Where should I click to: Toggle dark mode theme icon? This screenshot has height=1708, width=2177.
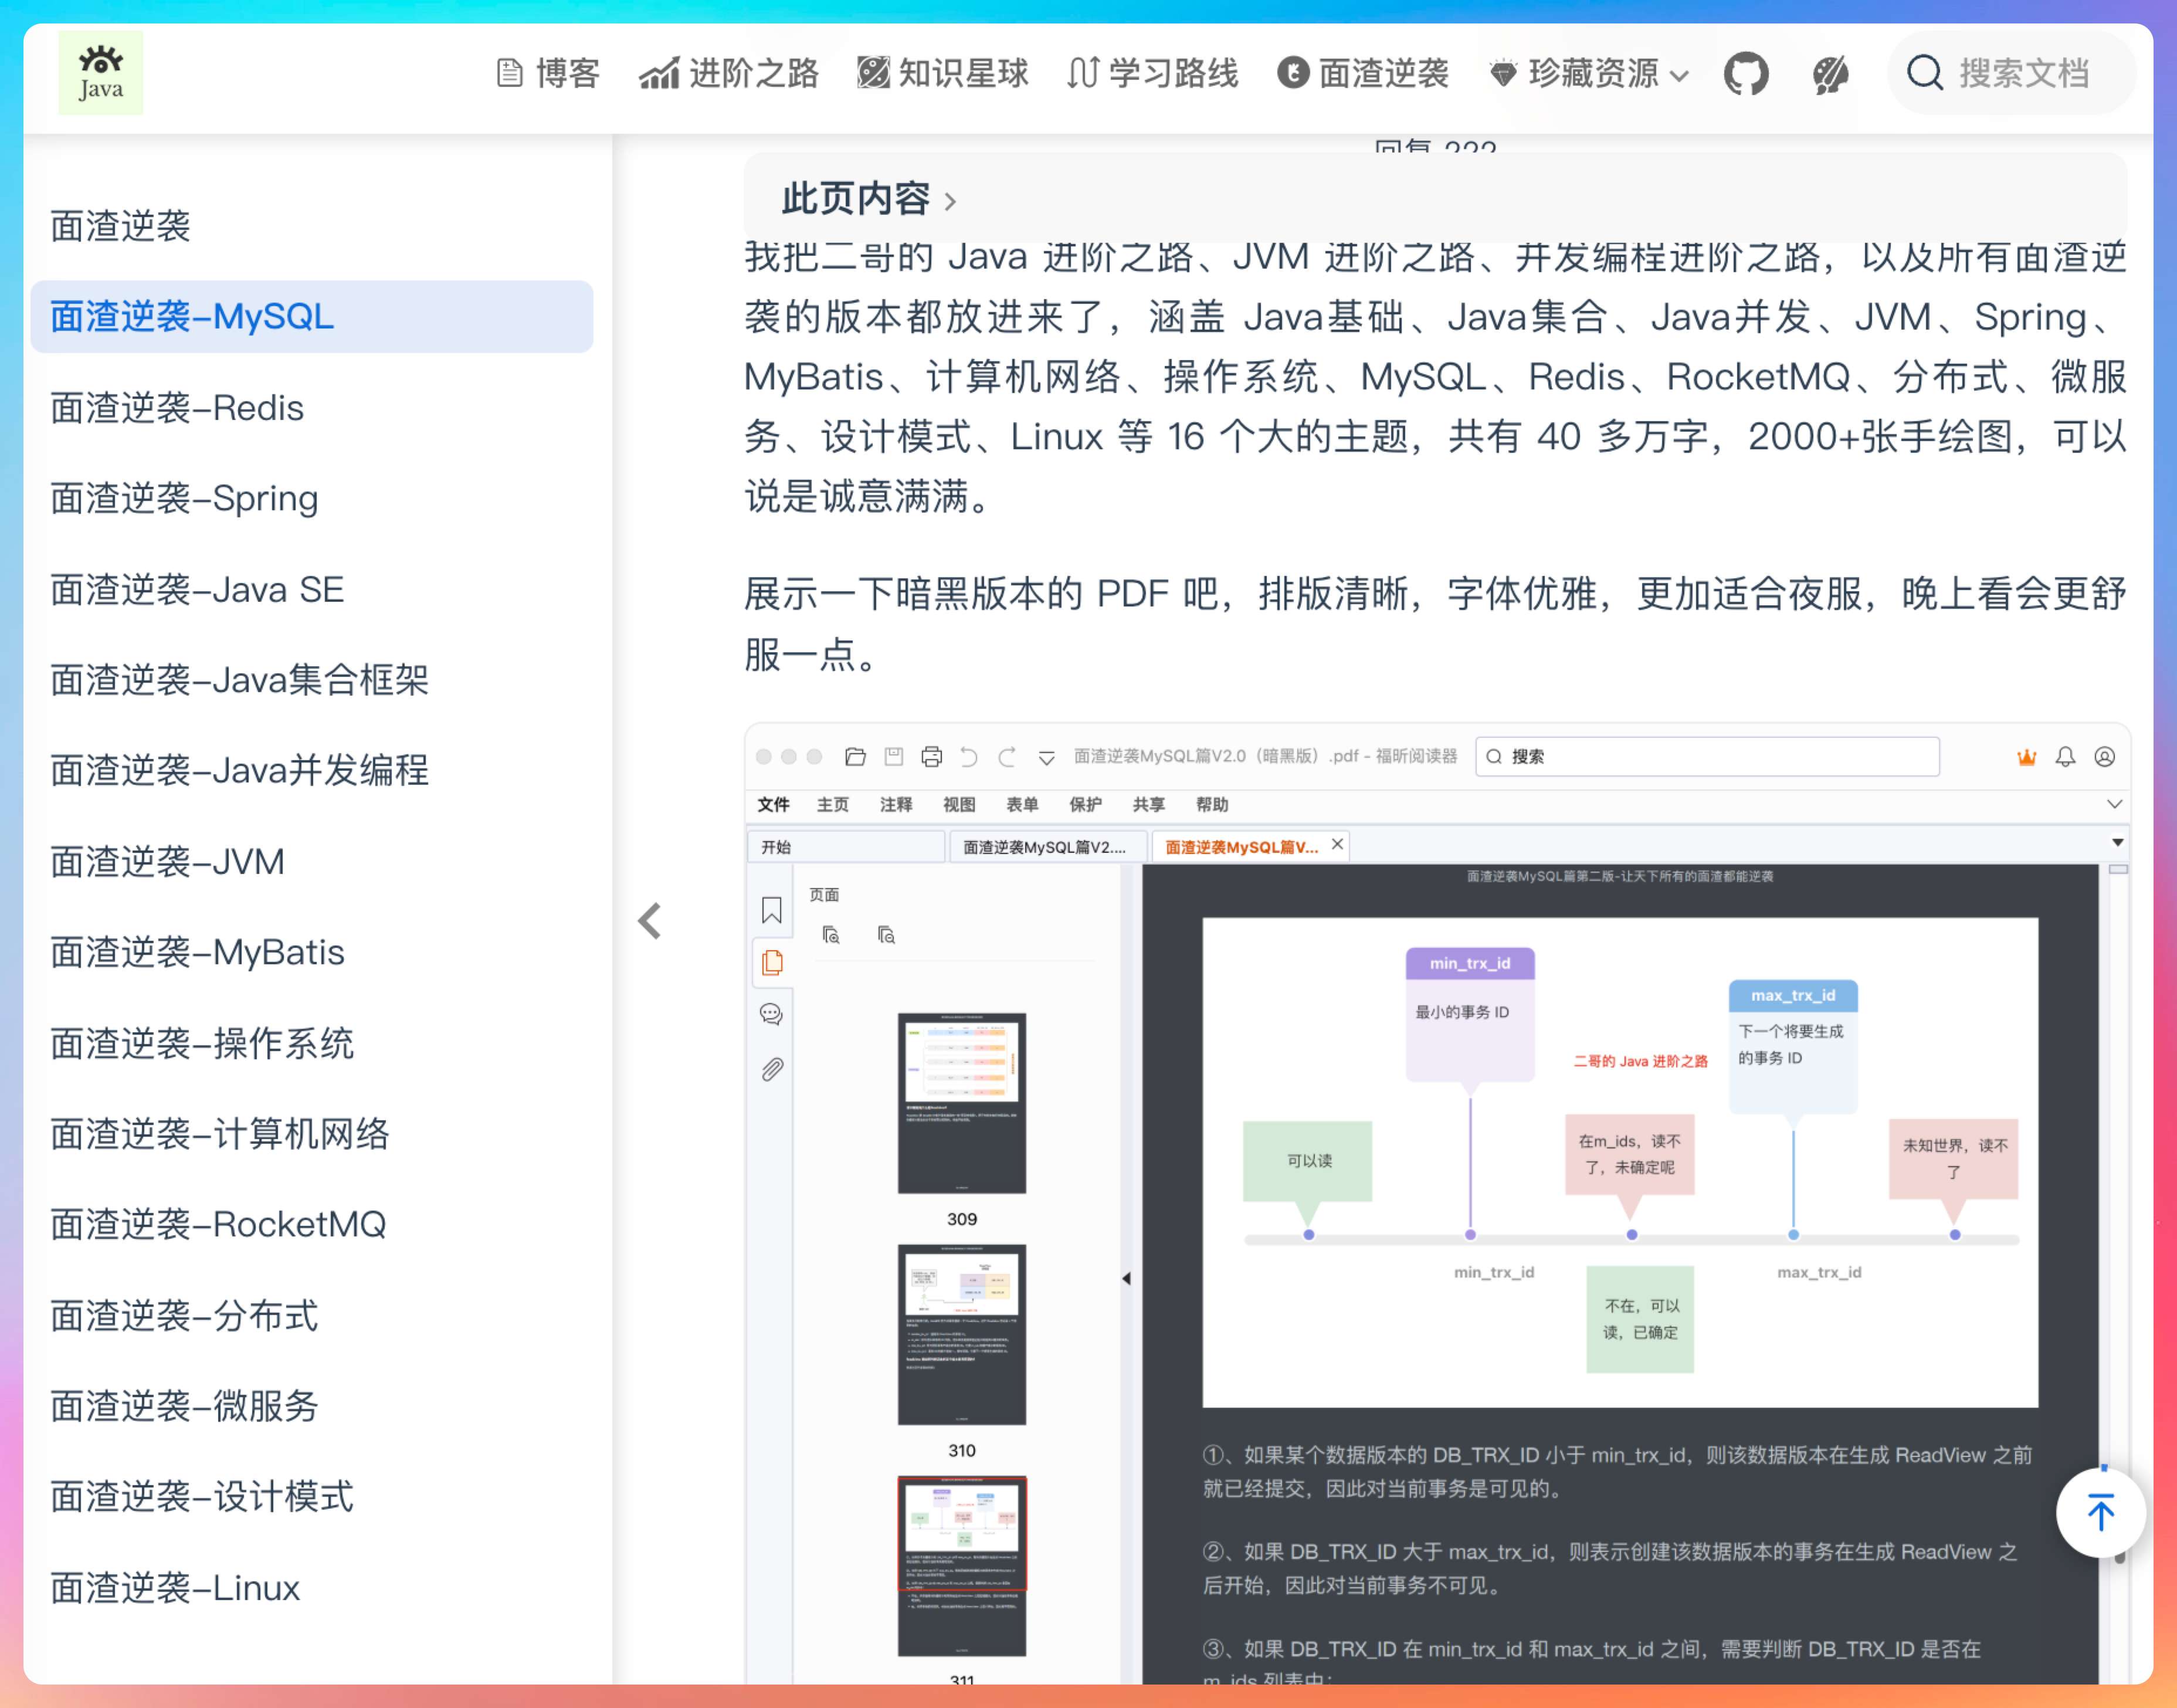click(1830, 74)
